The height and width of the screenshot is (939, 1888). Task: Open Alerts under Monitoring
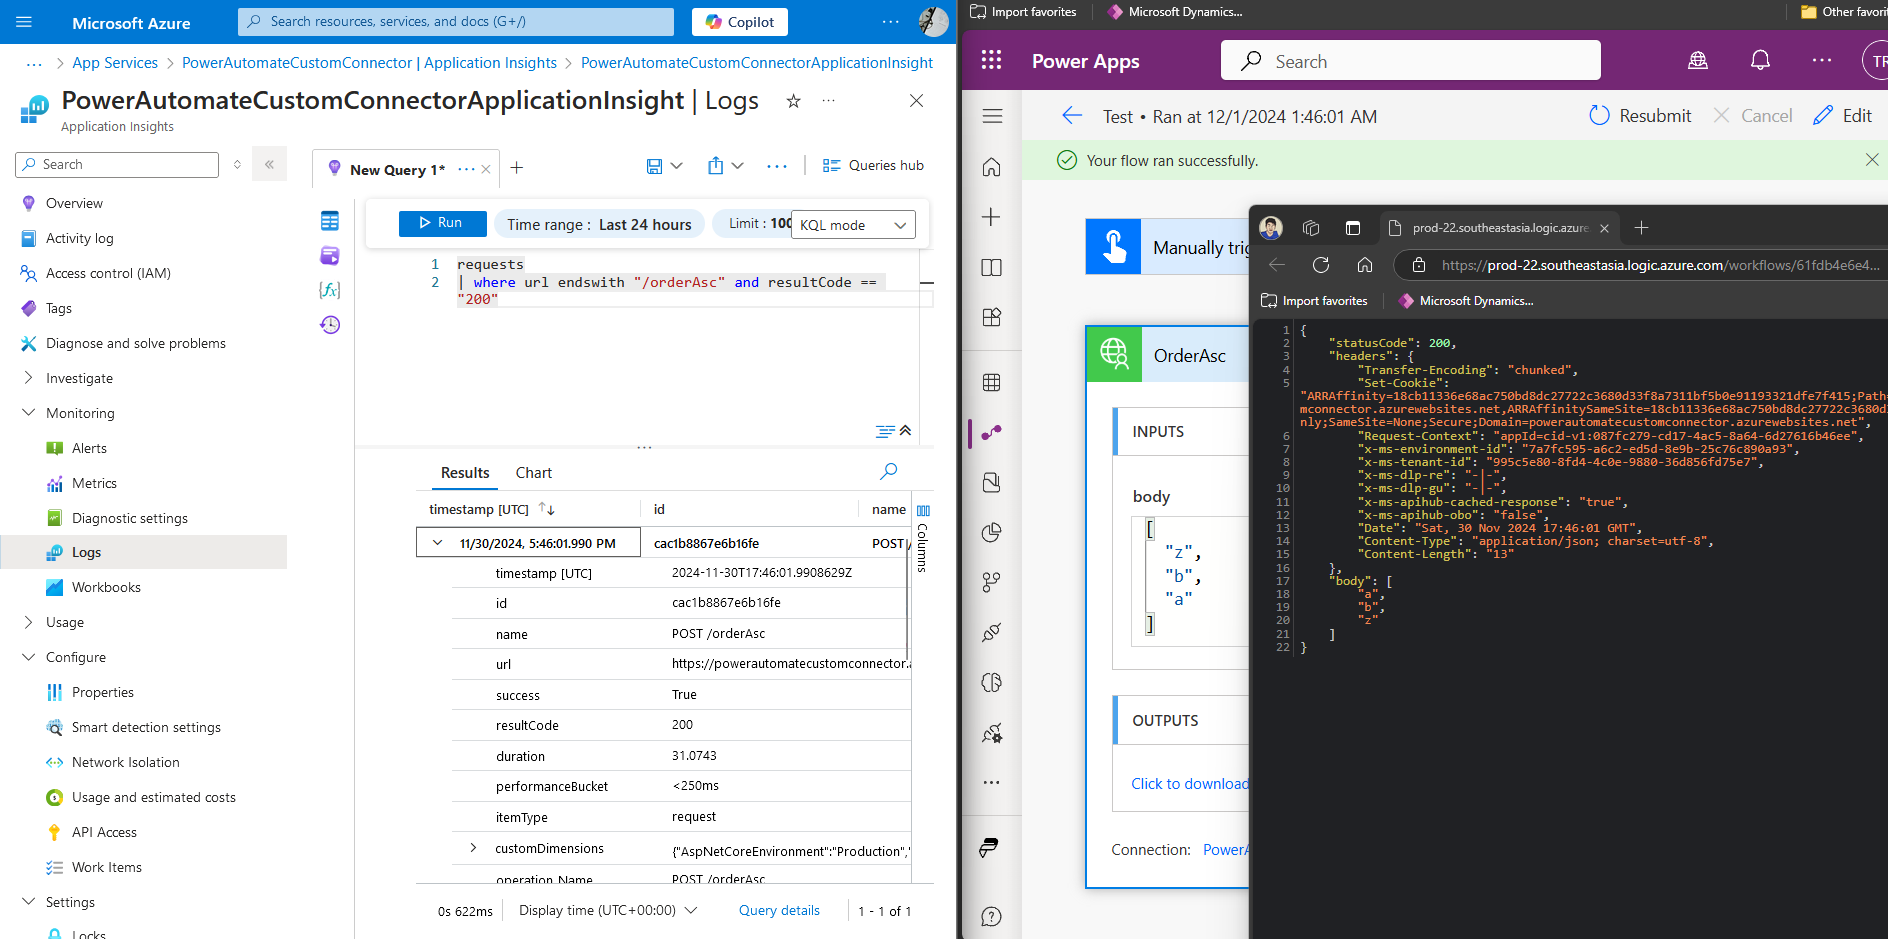89,448
